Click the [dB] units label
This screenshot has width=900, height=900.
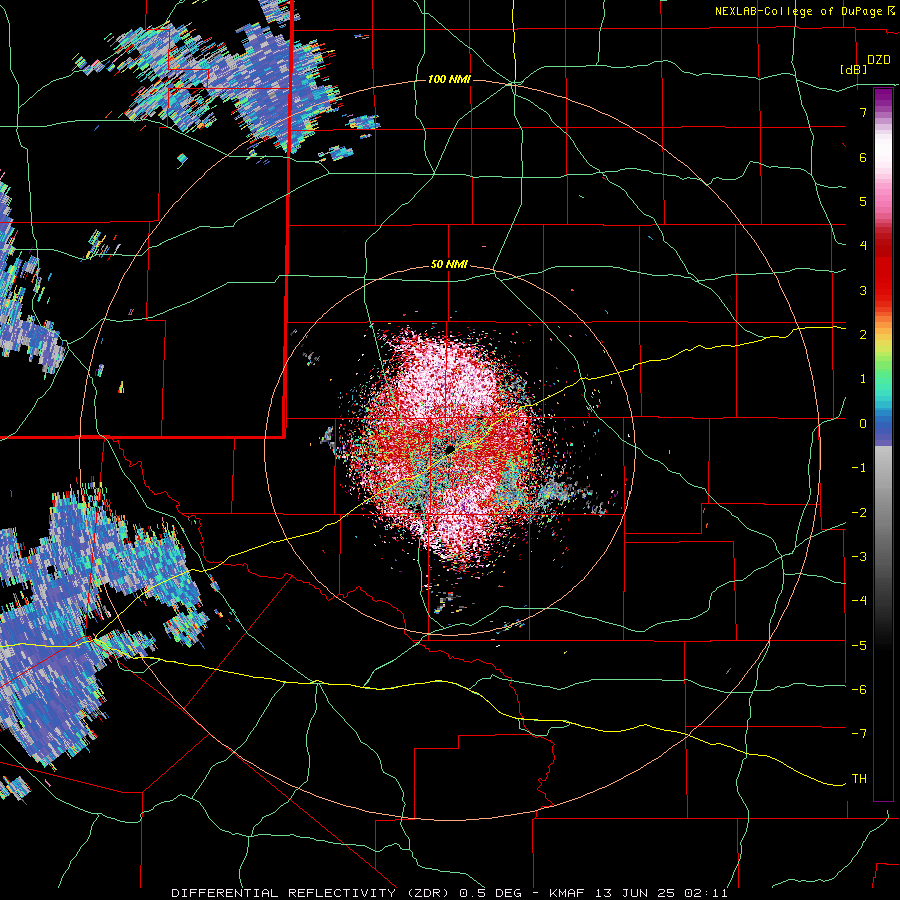point(854,69)
